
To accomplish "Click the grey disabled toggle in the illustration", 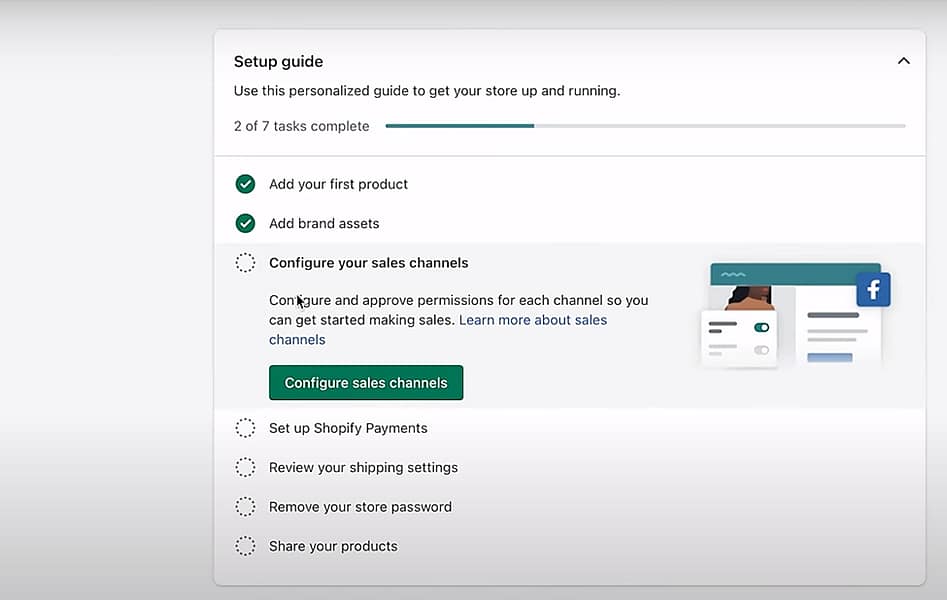I will click(761, 349).
